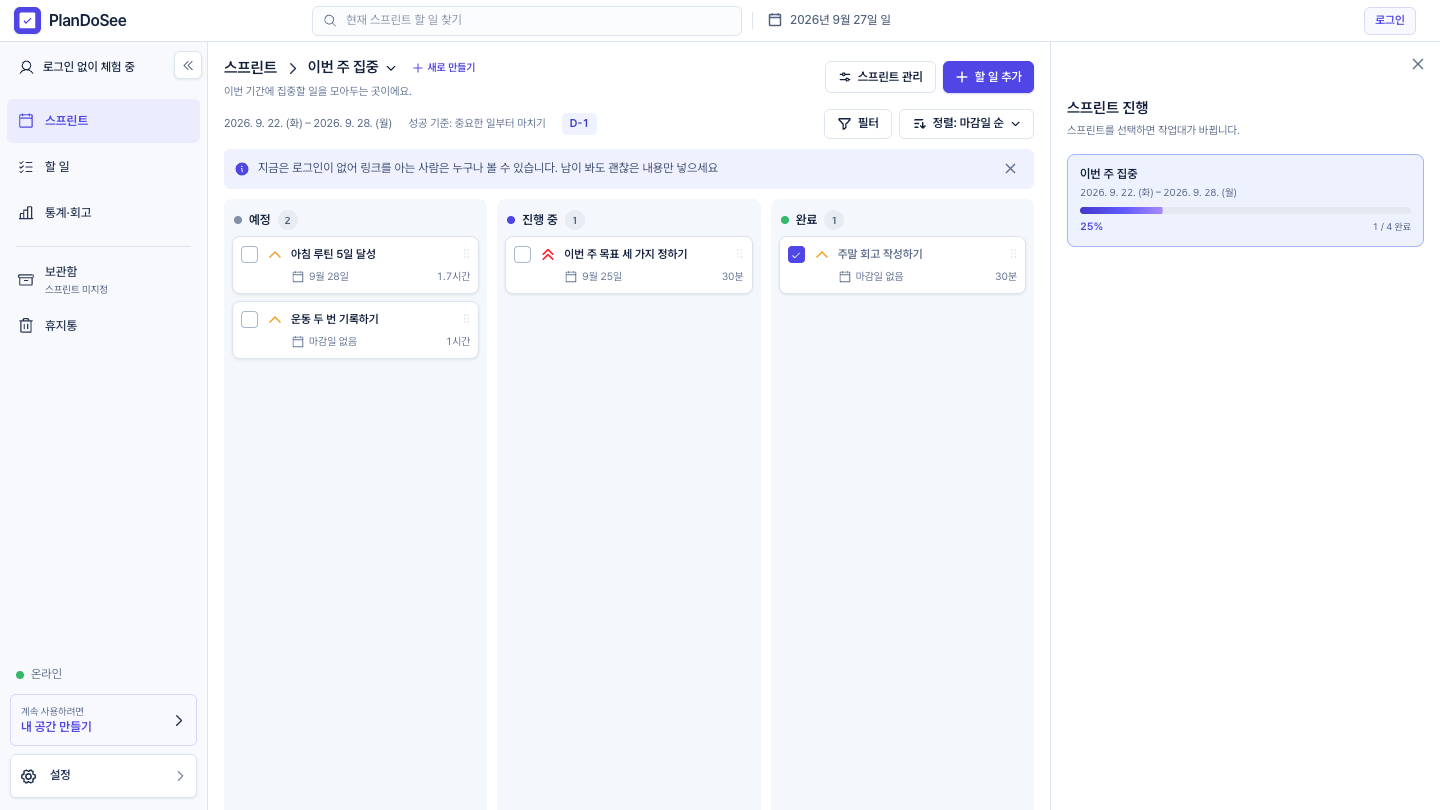
Task: Click priority arrow on 아침 루틴 5일 달성
Action: coord(275,254)
